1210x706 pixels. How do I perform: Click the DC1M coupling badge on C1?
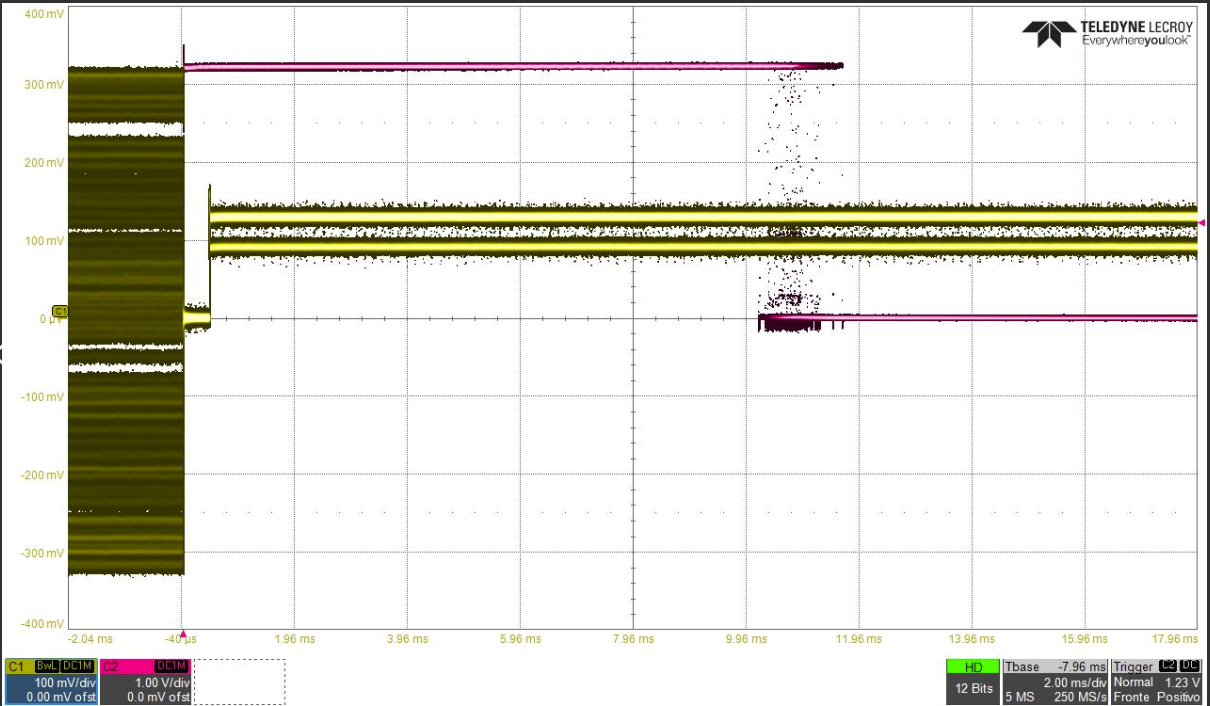pyautogui.click(x=78, y=666)
